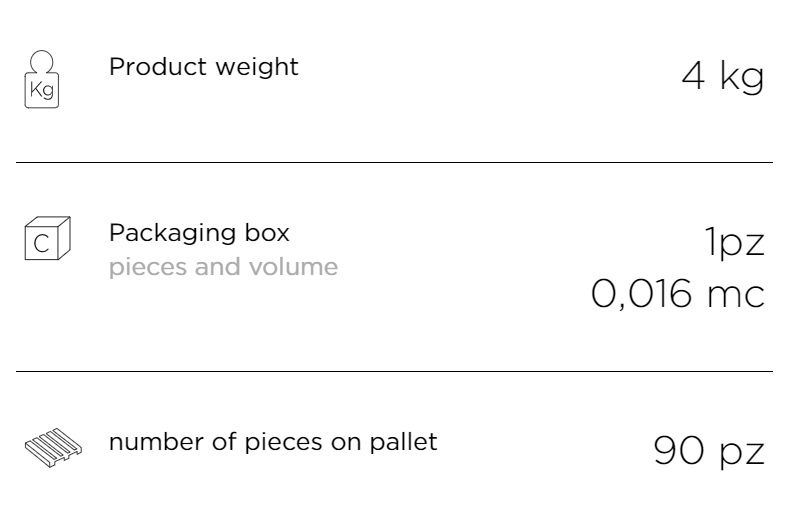This screenshot has width=786, height=513.
Task: Select the Product weight label
Action: click(x=204, y=68)
